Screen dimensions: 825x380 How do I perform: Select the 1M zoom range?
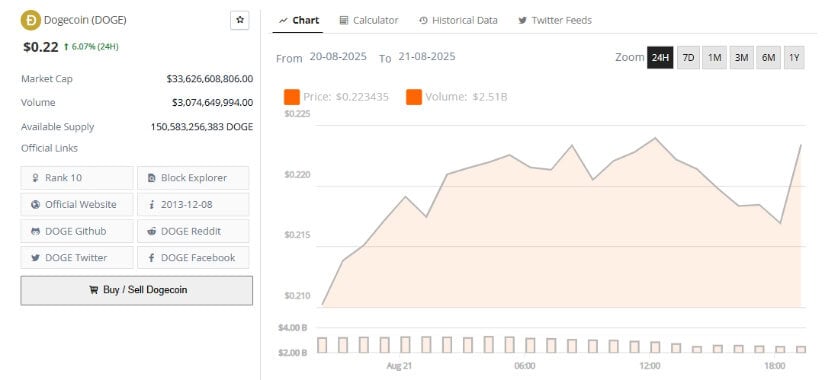click(x=715, y=57)
